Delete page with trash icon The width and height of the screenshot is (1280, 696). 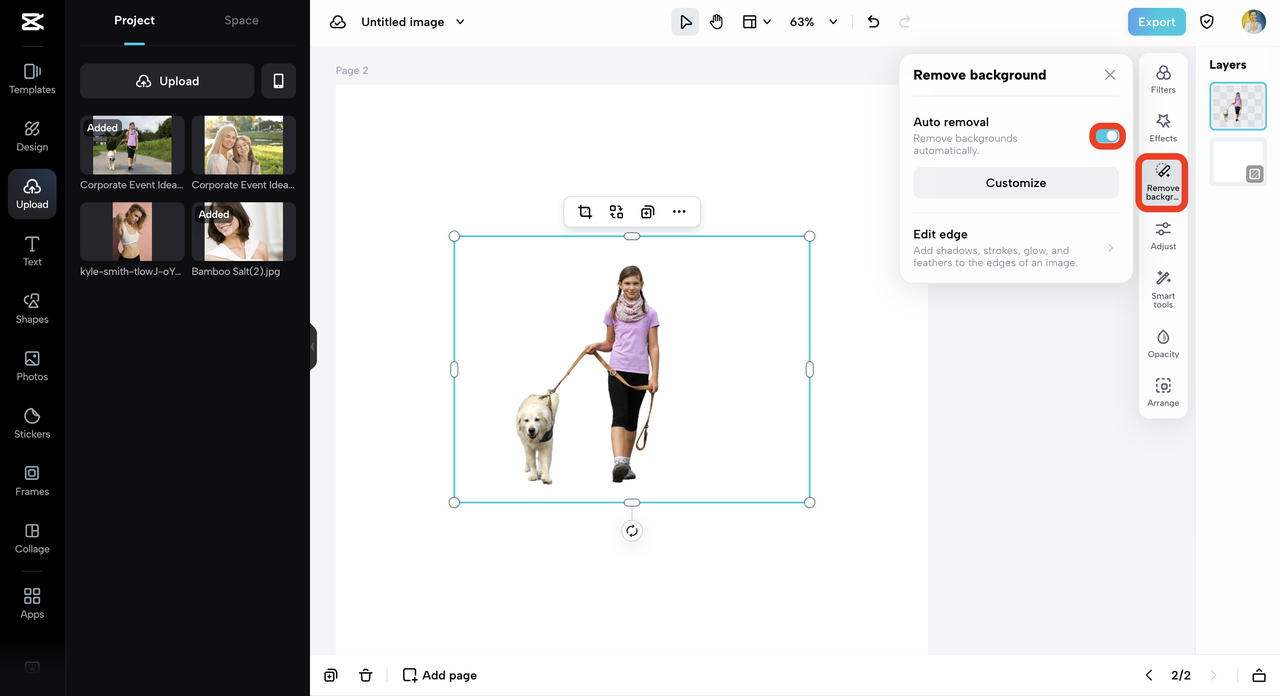(x=366, y=675)
